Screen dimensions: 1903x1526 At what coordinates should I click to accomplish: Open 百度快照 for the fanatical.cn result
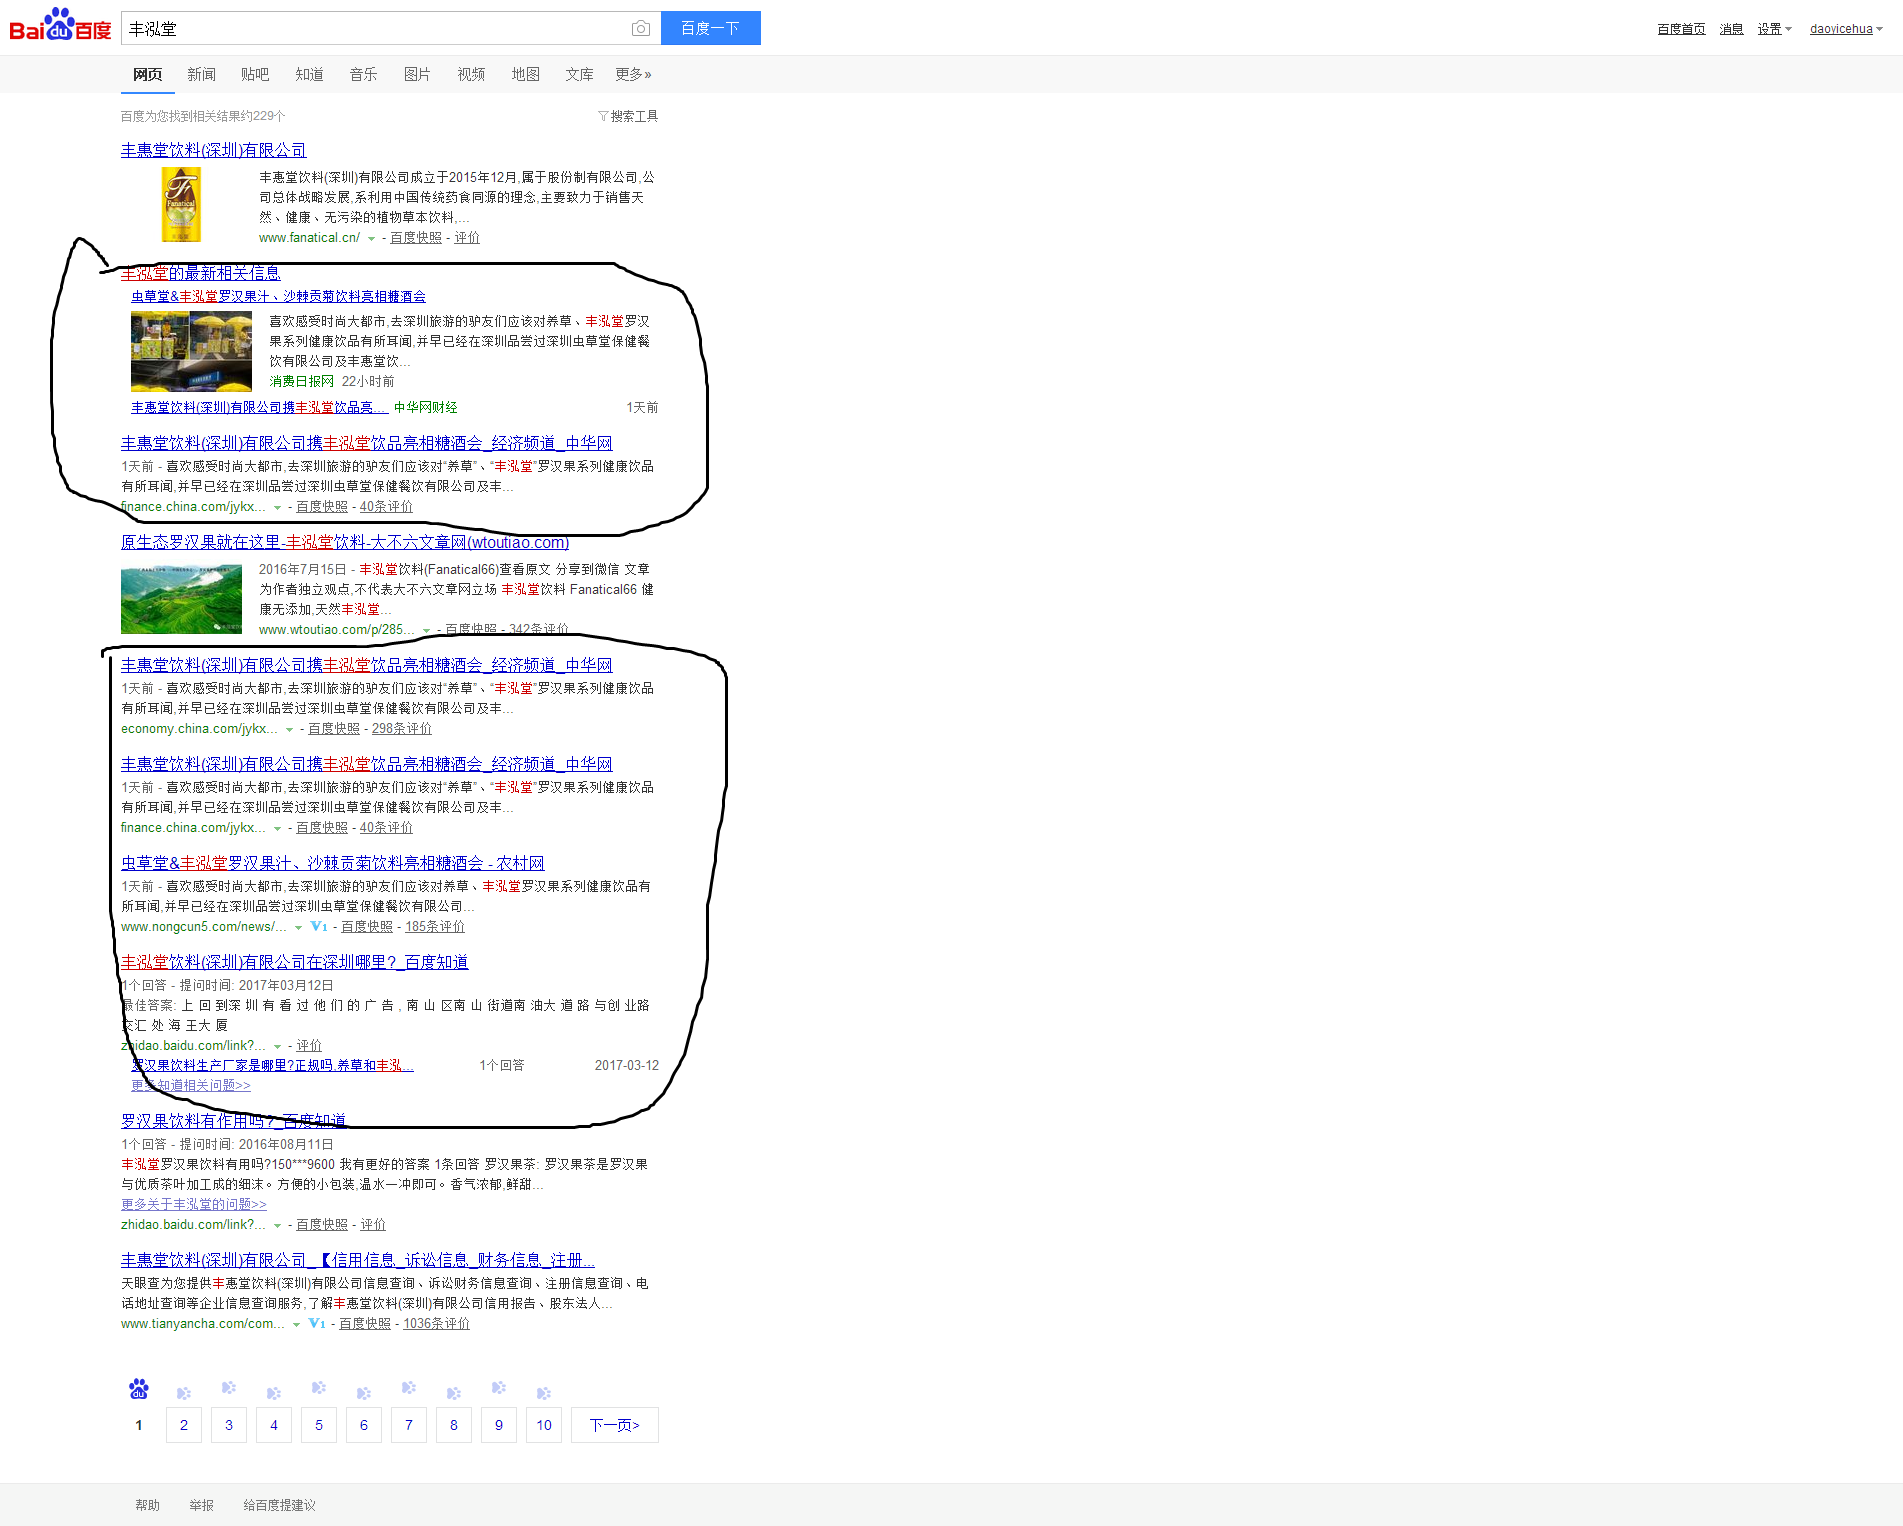(x=416, y=238)
